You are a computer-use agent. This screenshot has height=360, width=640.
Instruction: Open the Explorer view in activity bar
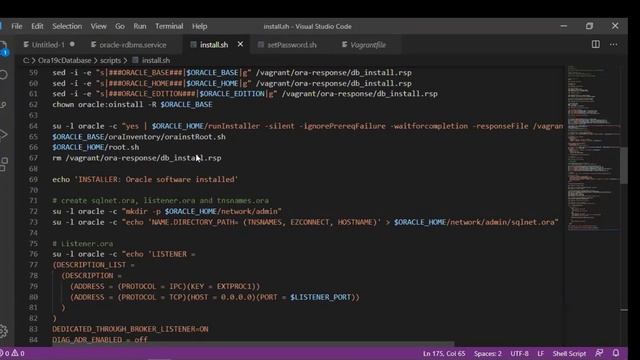[x=4, y=48]
